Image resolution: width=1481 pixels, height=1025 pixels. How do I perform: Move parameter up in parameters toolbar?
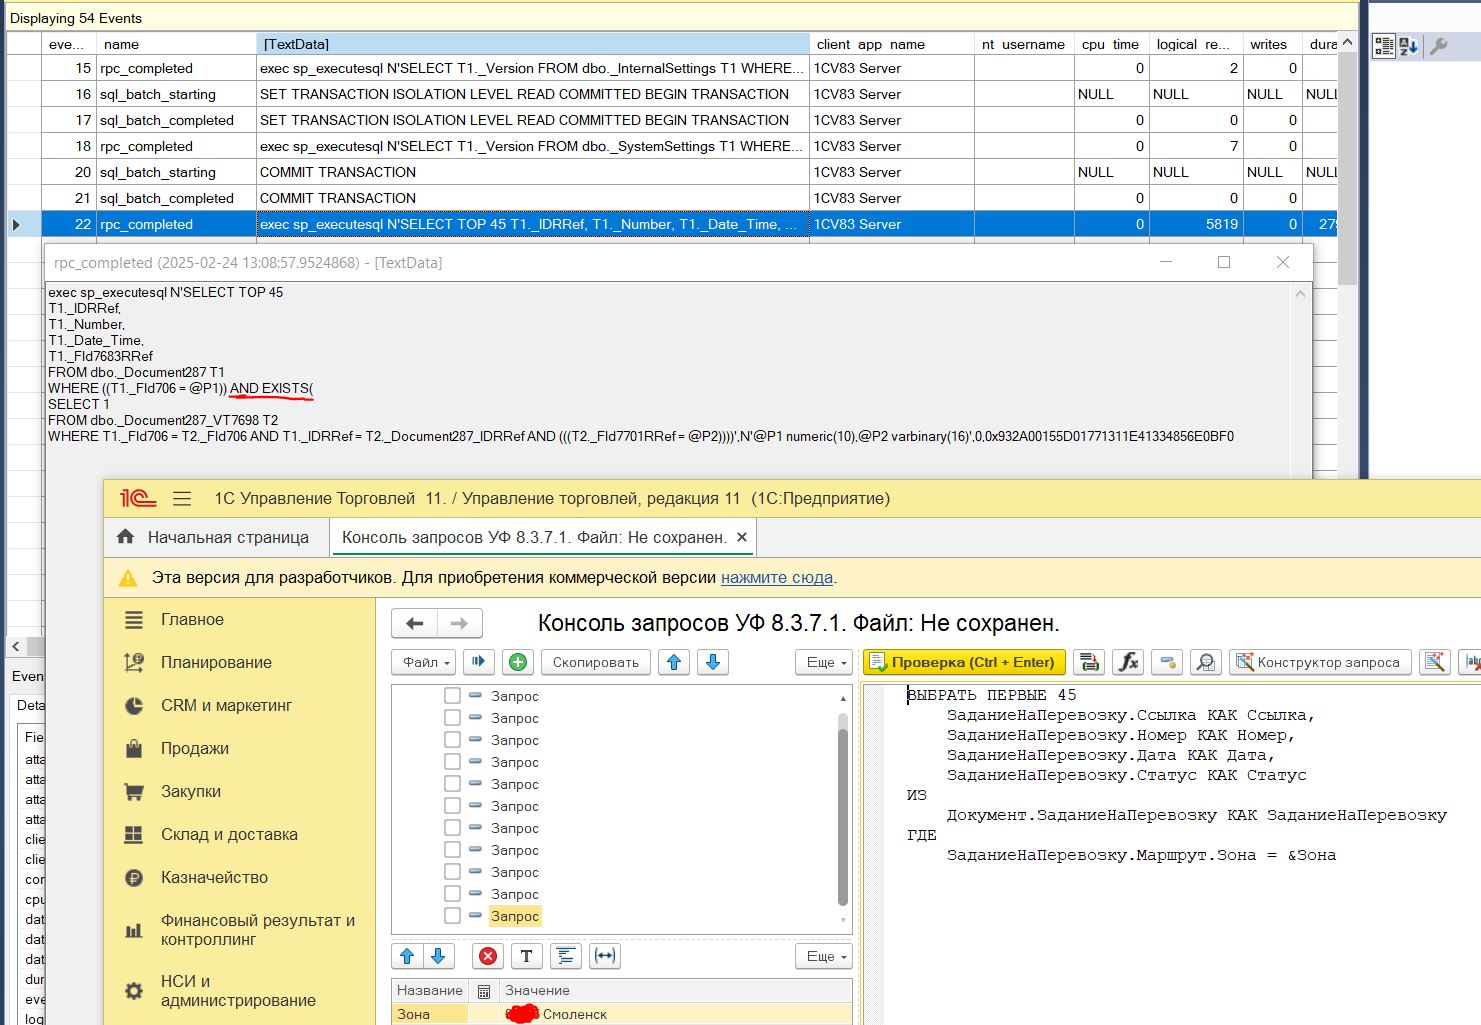click(407, 956)
